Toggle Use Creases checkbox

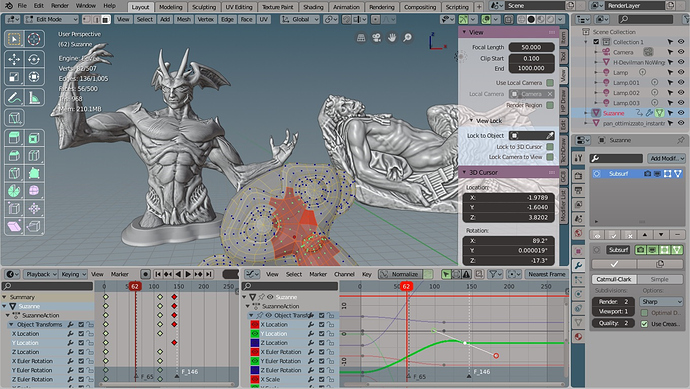[644, 324]
